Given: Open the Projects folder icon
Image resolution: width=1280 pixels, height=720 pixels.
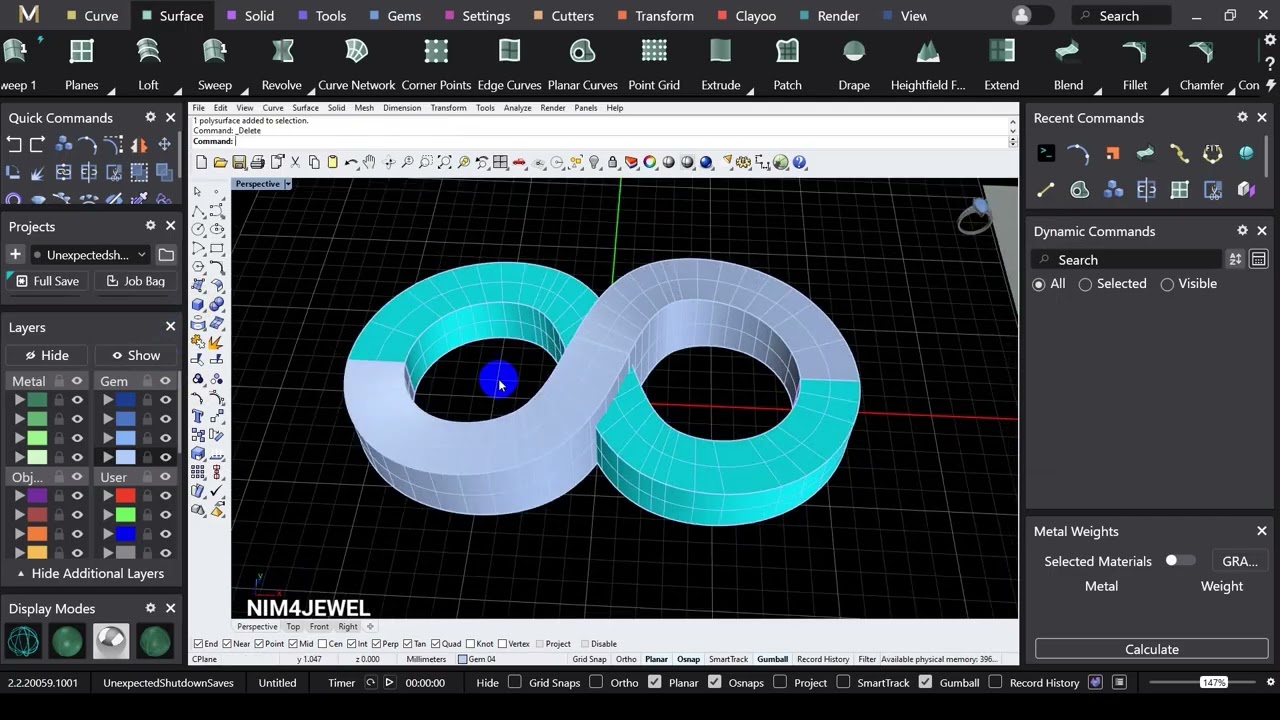Looking at the screenshot, I should (x=166, y=255).
